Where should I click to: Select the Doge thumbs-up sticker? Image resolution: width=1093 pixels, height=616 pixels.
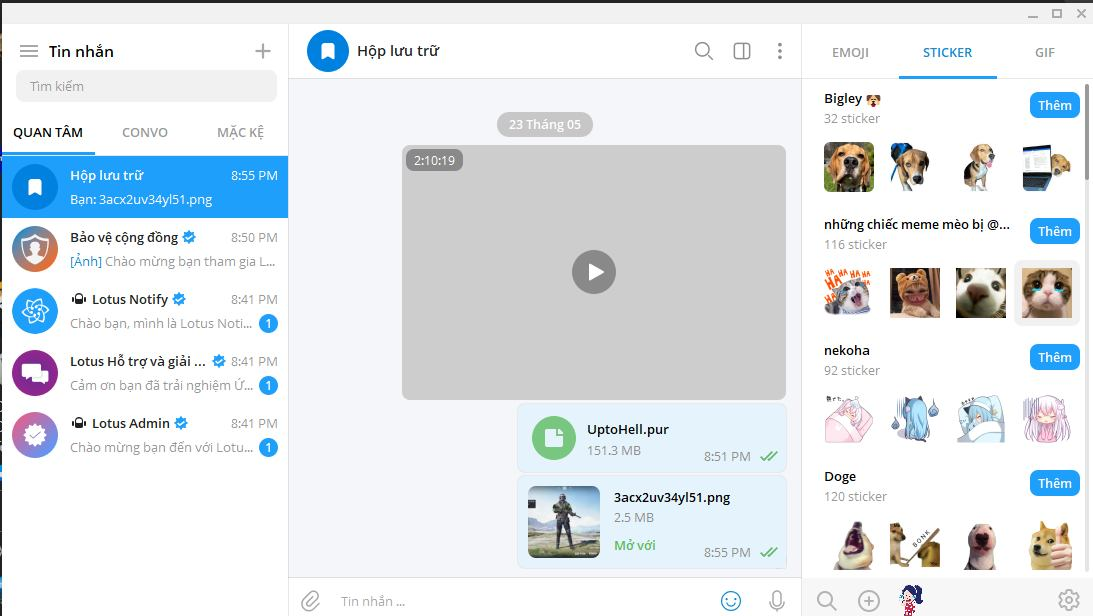click(1050, 545)
